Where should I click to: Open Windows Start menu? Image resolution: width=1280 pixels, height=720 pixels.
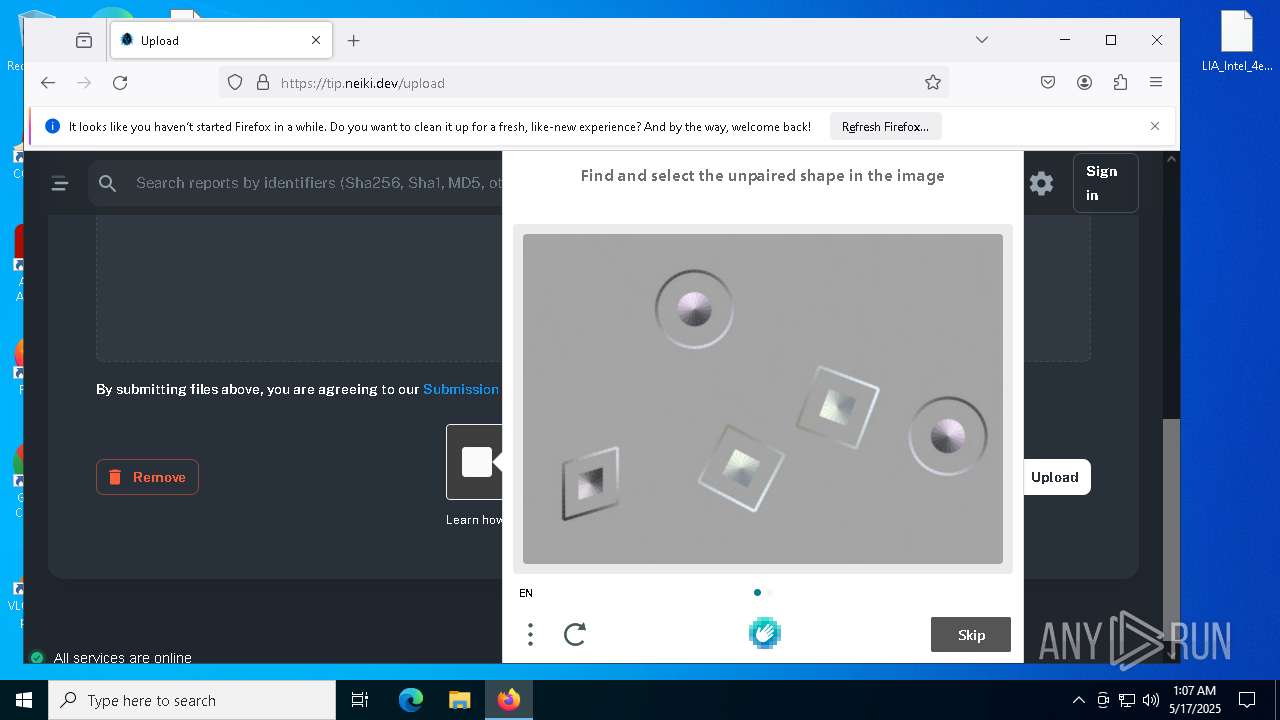click(x=24, y=700)
